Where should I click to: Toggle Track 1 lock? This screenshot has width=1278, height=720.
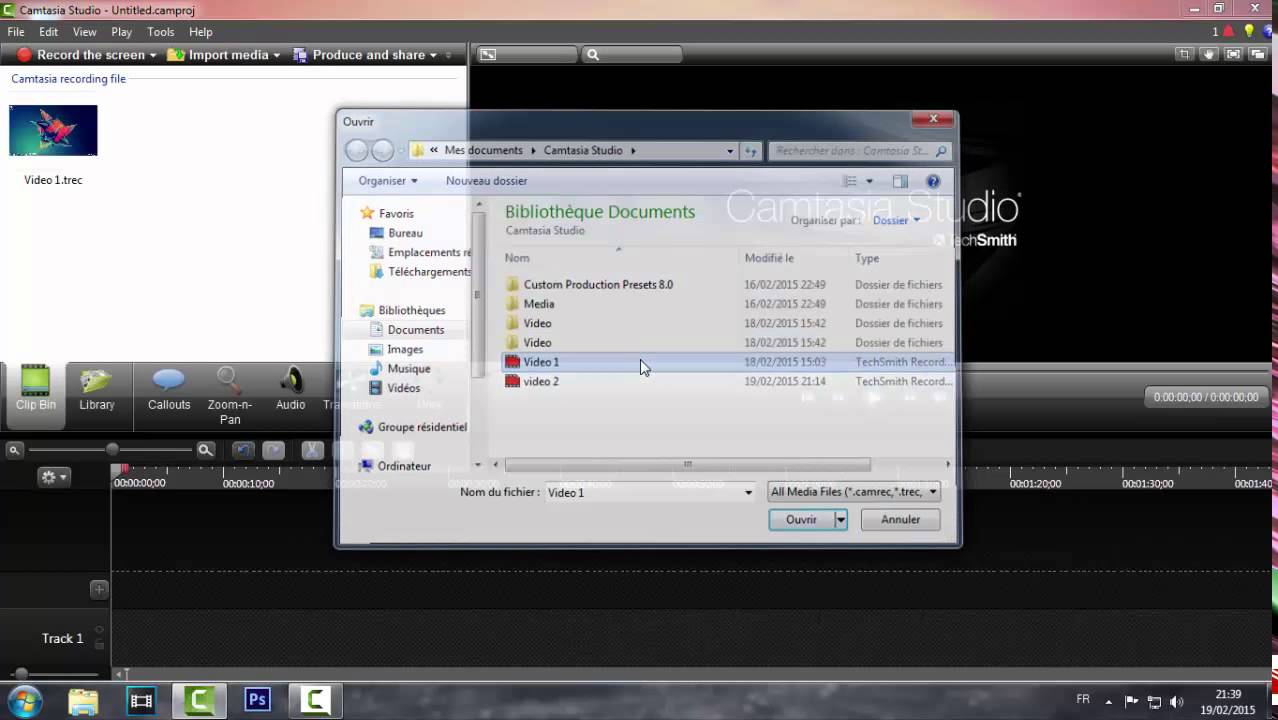coord(99,645)
